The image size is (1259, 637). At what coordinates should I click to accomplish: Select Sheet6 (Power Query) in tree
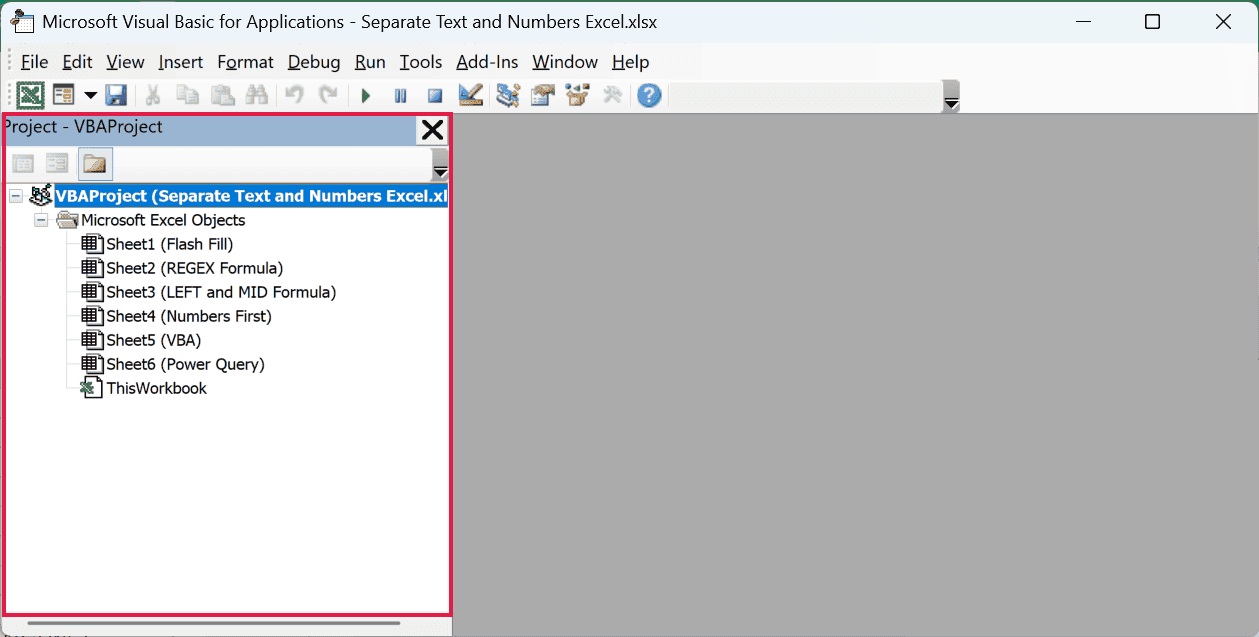186,364
